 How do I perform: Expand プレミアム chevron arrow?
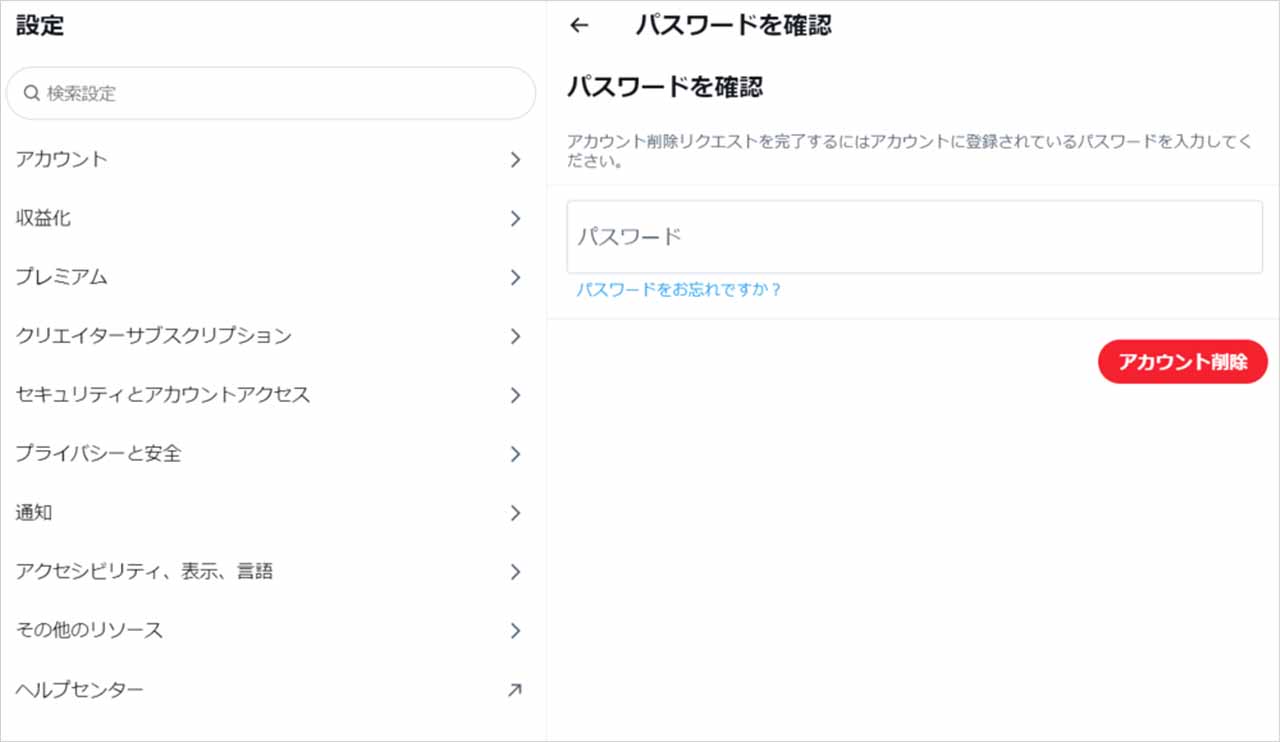515,277
